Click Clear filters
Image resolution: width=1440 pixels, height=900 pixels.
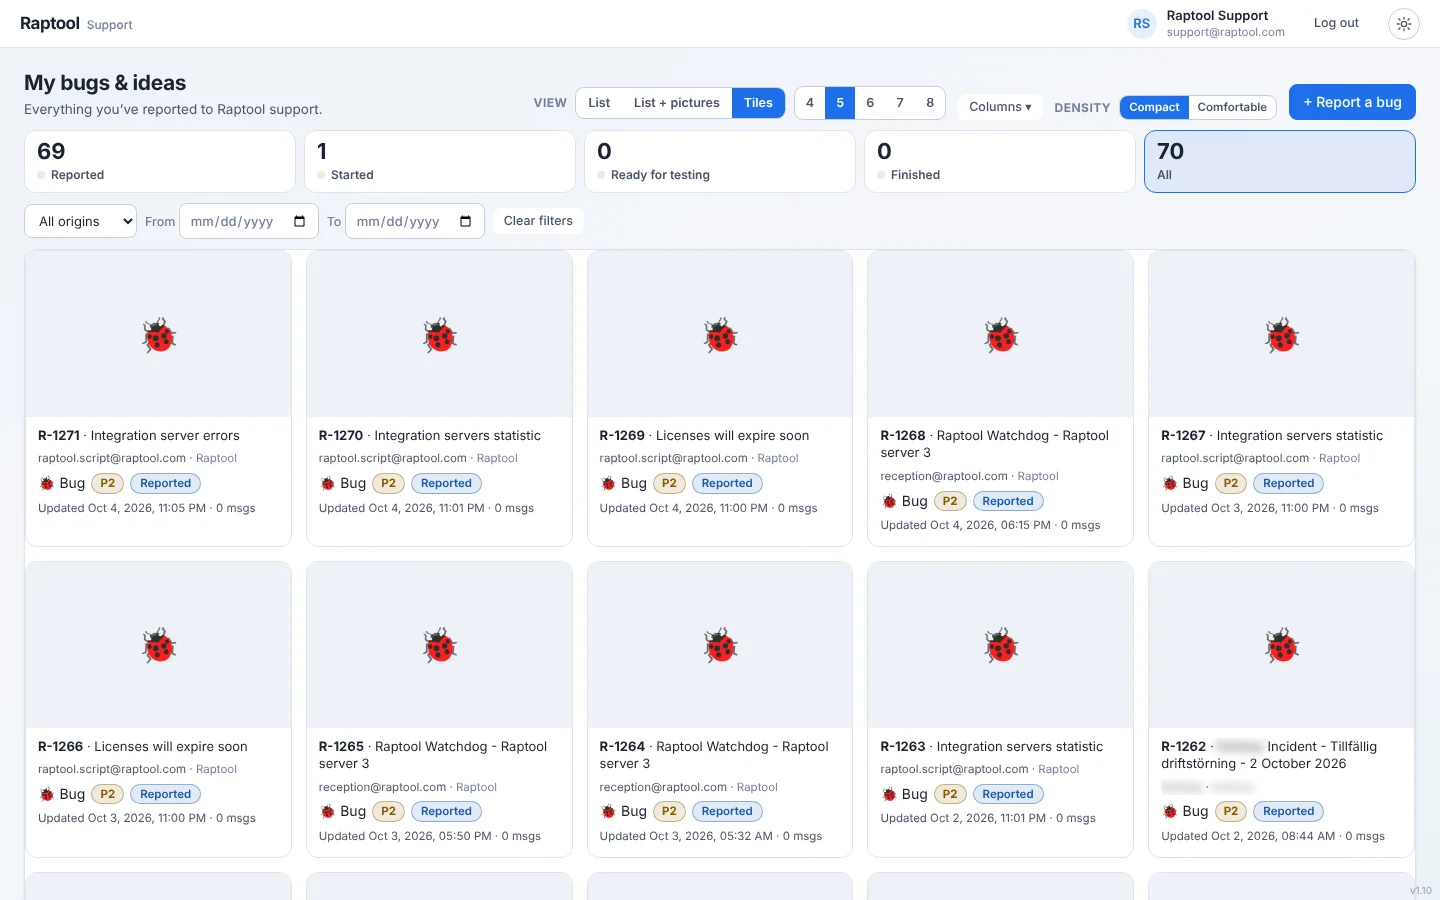pyautogui.click(x=538, y=221)
